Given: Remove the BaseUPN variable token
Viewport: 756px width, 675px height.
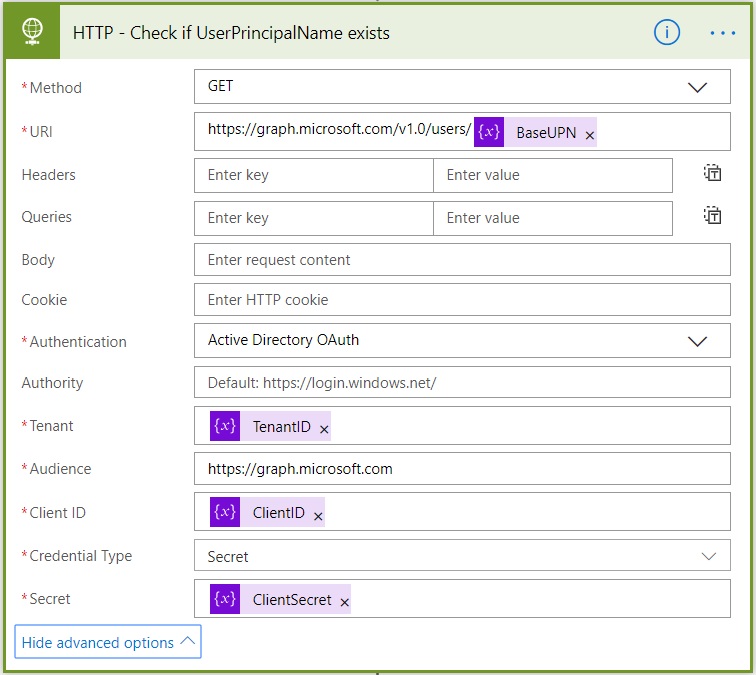Looking at the screenshot, I should (x=590, y=135).
